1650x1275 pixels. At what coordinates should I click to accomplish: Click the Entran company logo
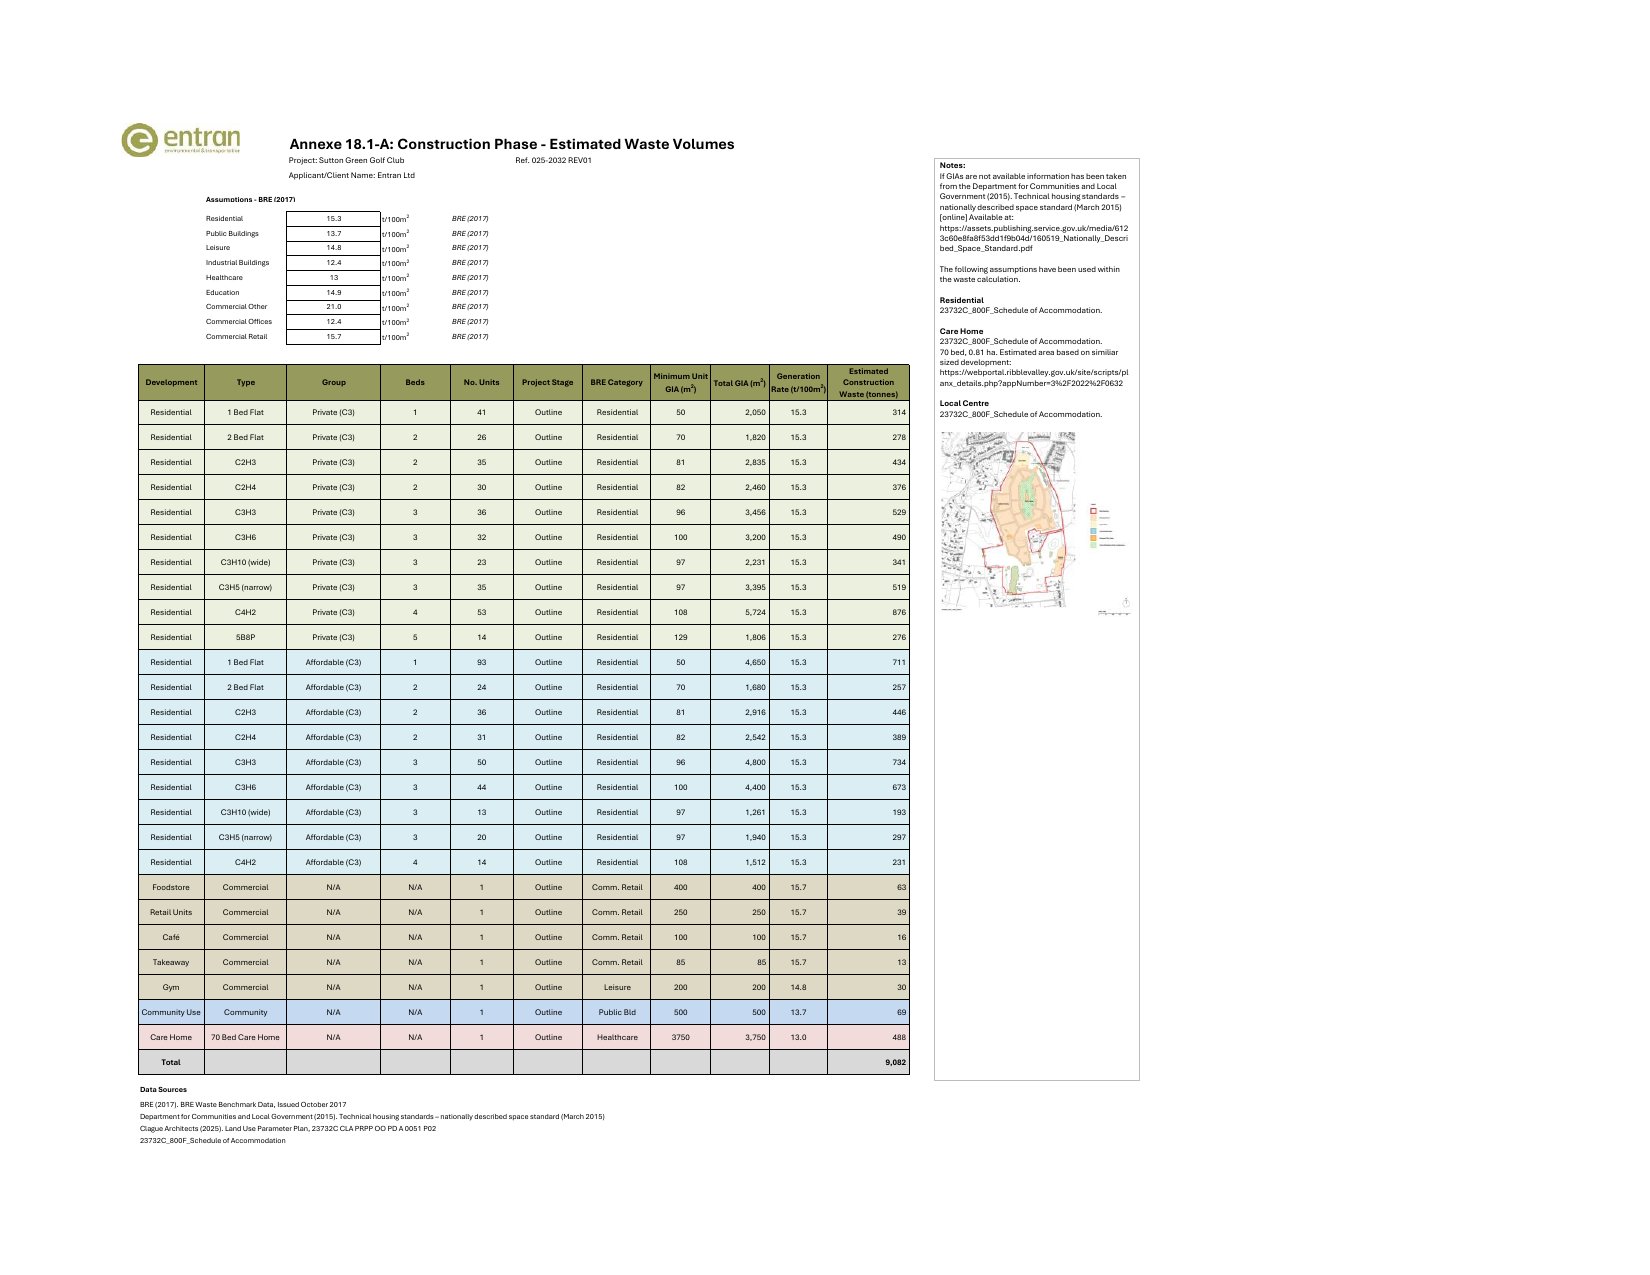coord(181,140)
